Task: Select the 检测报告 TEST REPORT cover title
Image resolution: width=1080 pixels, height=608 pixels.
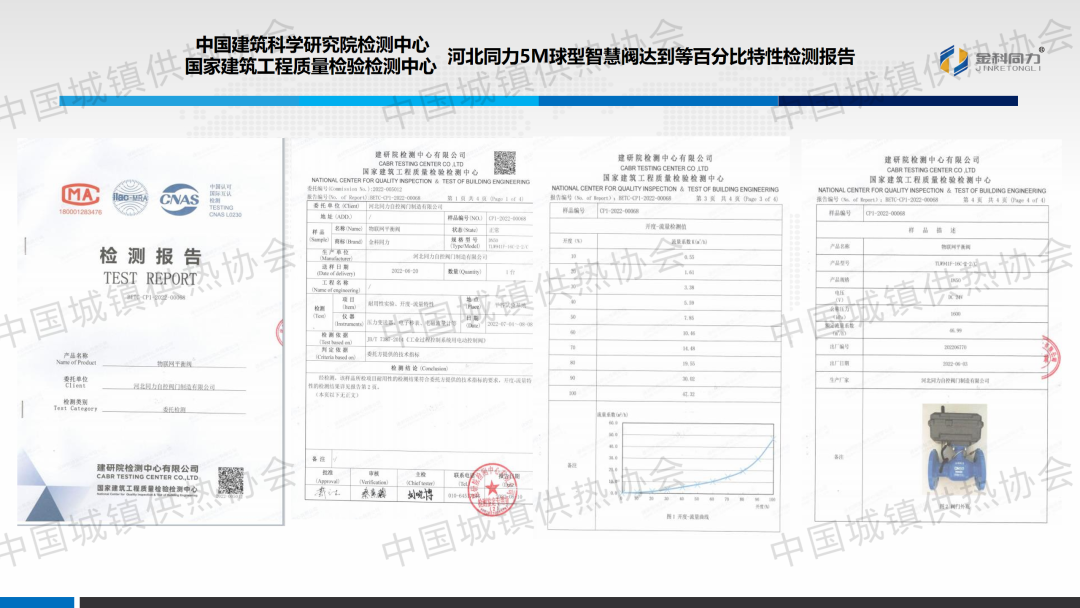Action: click(150, 266)
